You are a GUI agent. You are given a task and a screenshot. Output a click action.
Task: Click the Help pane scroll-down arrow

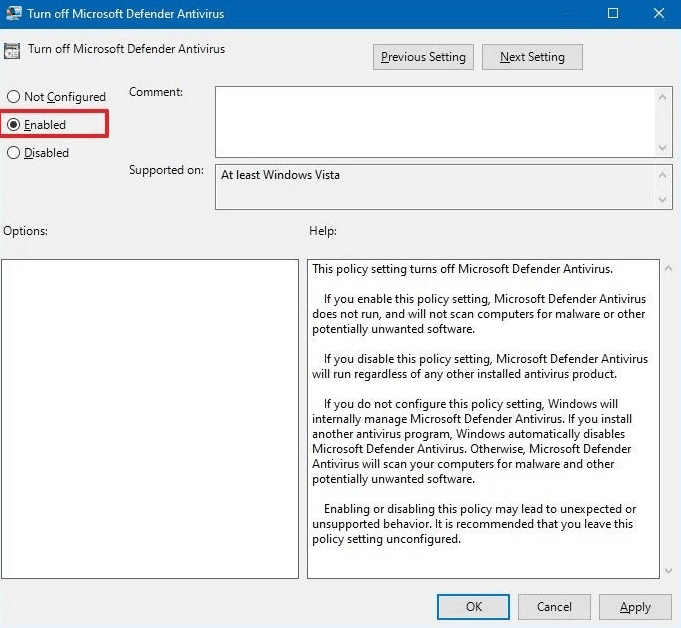click(668, 570)
